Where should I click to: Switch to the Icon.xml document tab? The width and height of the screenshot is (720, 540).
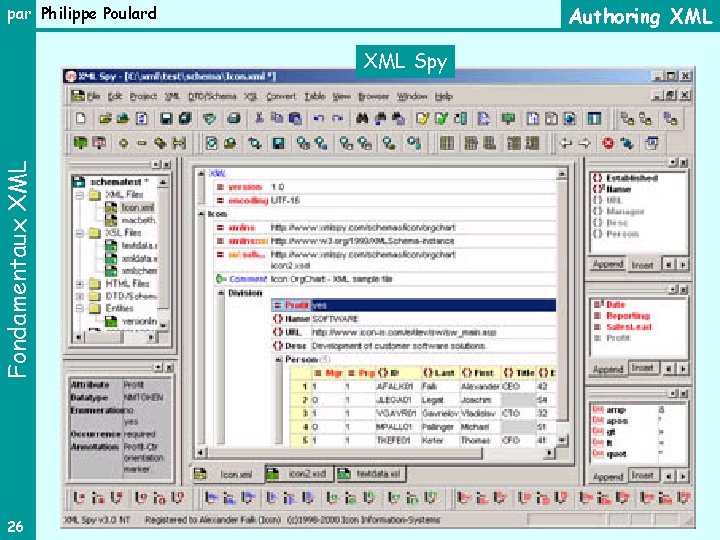[227, 474]
